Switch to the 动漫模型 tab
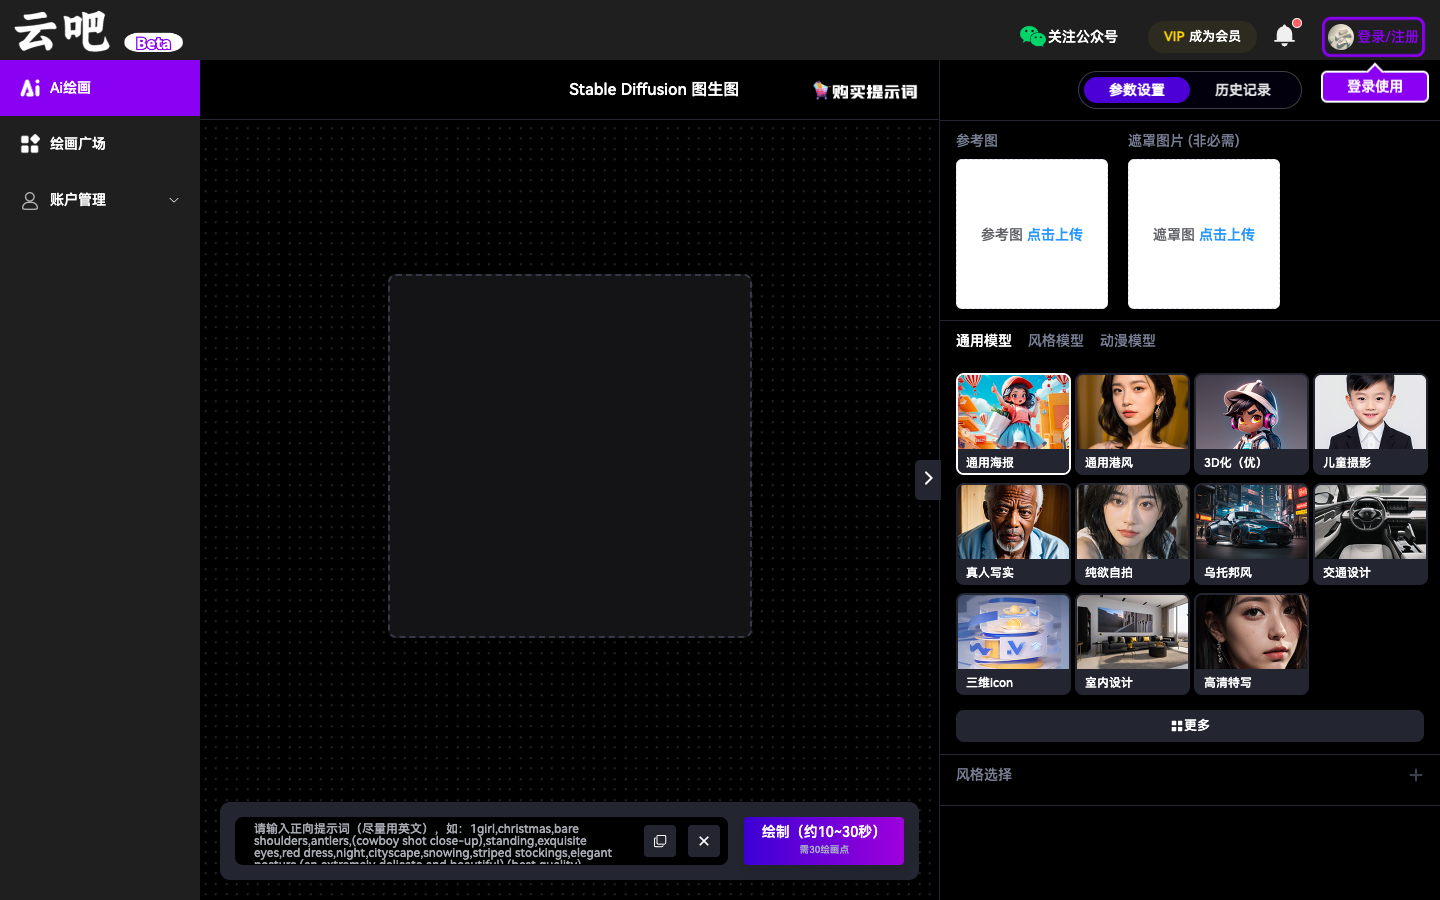Viewport: 1440px width, 900px height. (1127, 341)
